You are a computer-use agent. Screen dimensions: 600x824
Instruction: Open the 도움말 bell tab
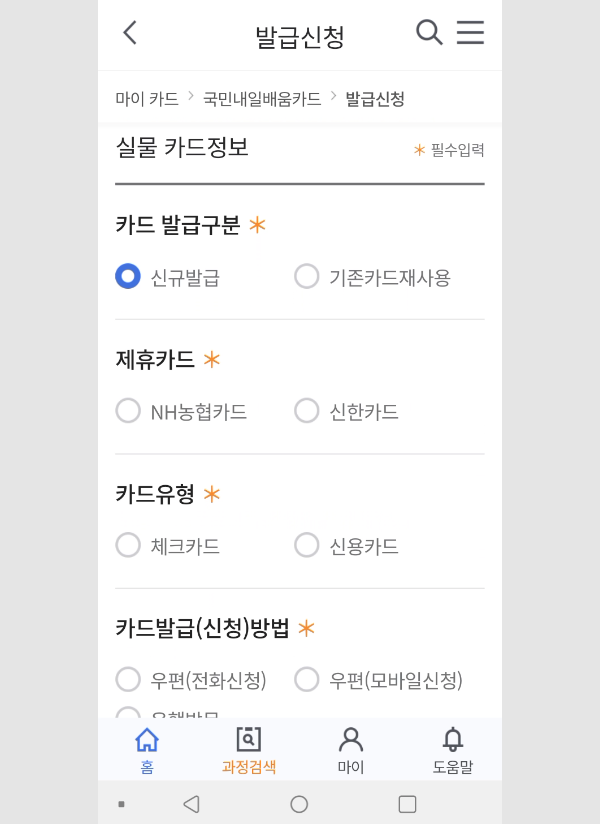click(453, 750)
